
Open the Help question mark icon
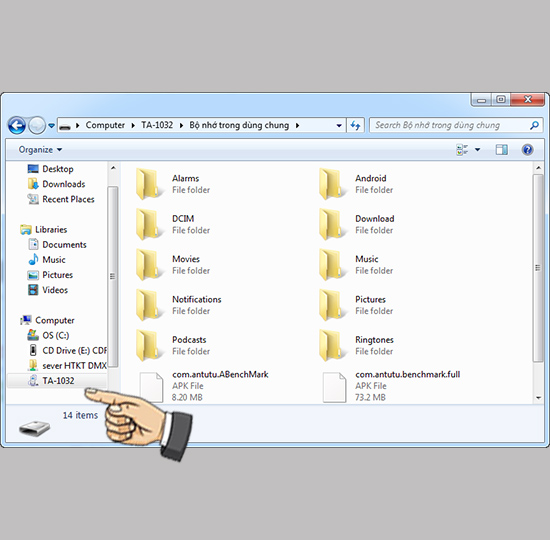point(527,150)
